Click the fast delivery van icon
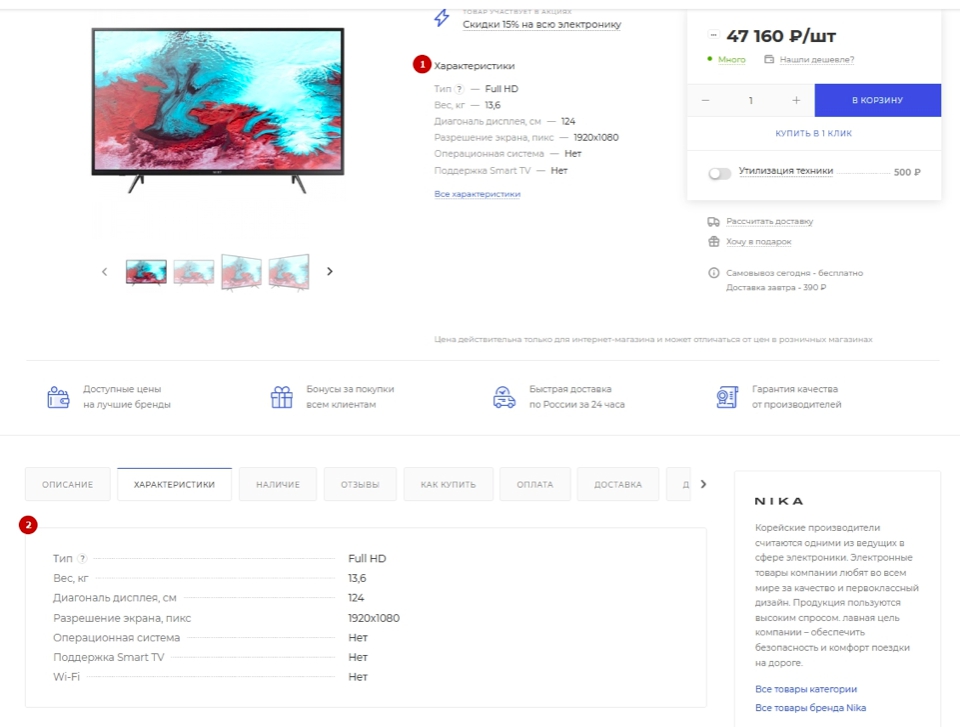 pos(504,397)
